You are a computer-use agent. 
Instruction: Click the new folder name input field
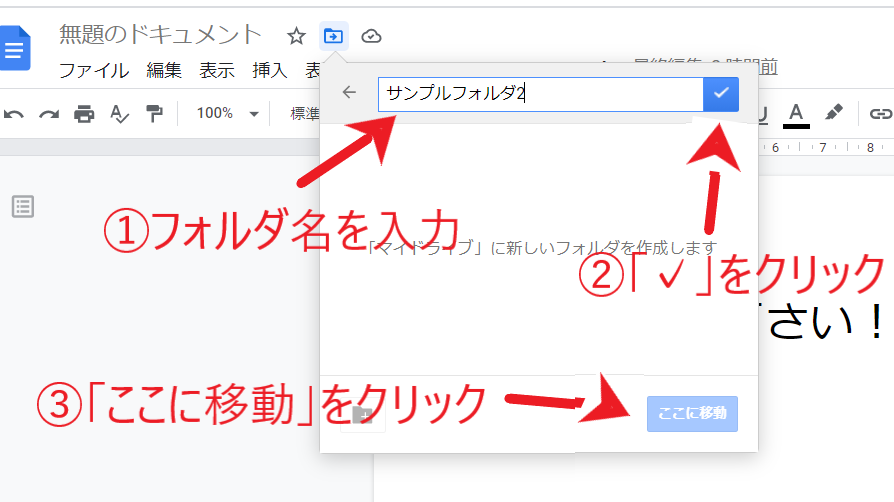(541, 94)
